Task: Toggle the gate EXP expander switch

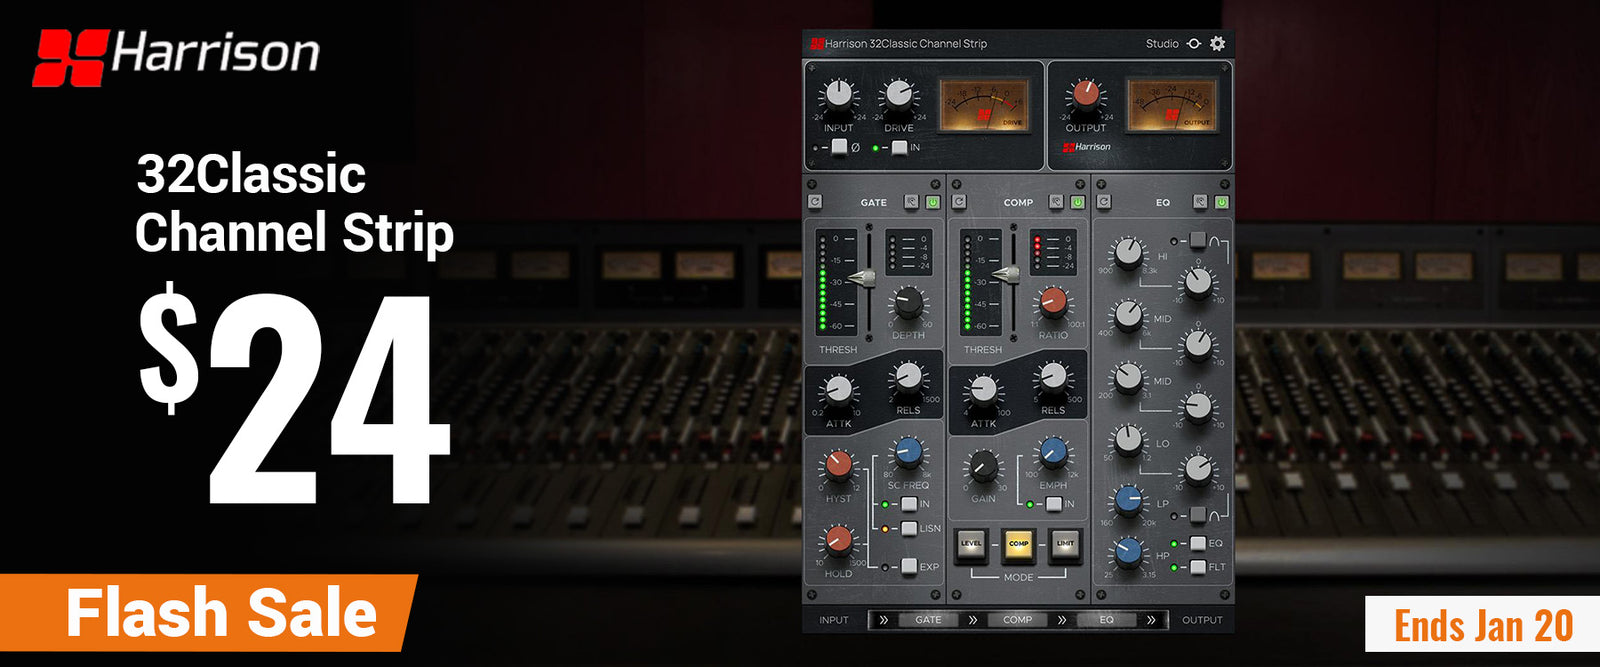Action: pos(908,566)
